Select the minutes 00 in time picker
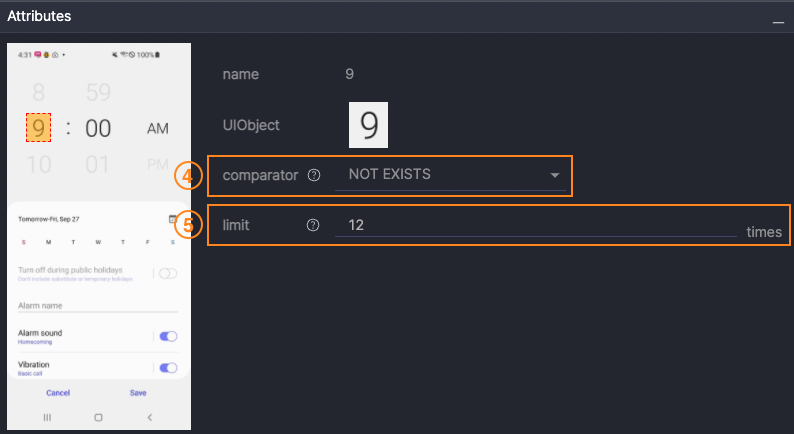794x434 pixels. pos(98,128)
